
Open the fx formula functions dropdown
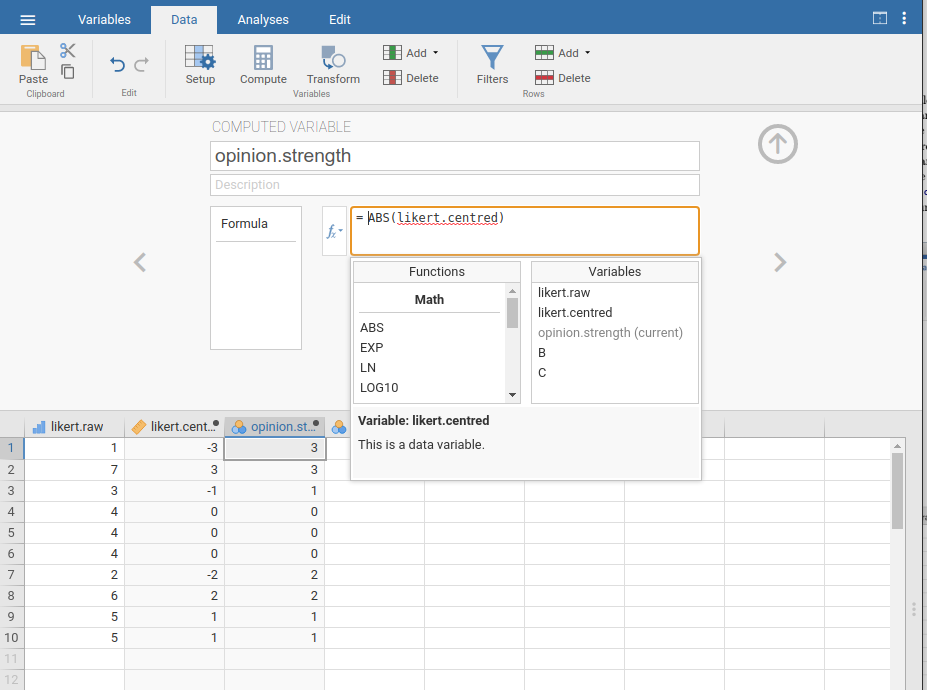334,231
